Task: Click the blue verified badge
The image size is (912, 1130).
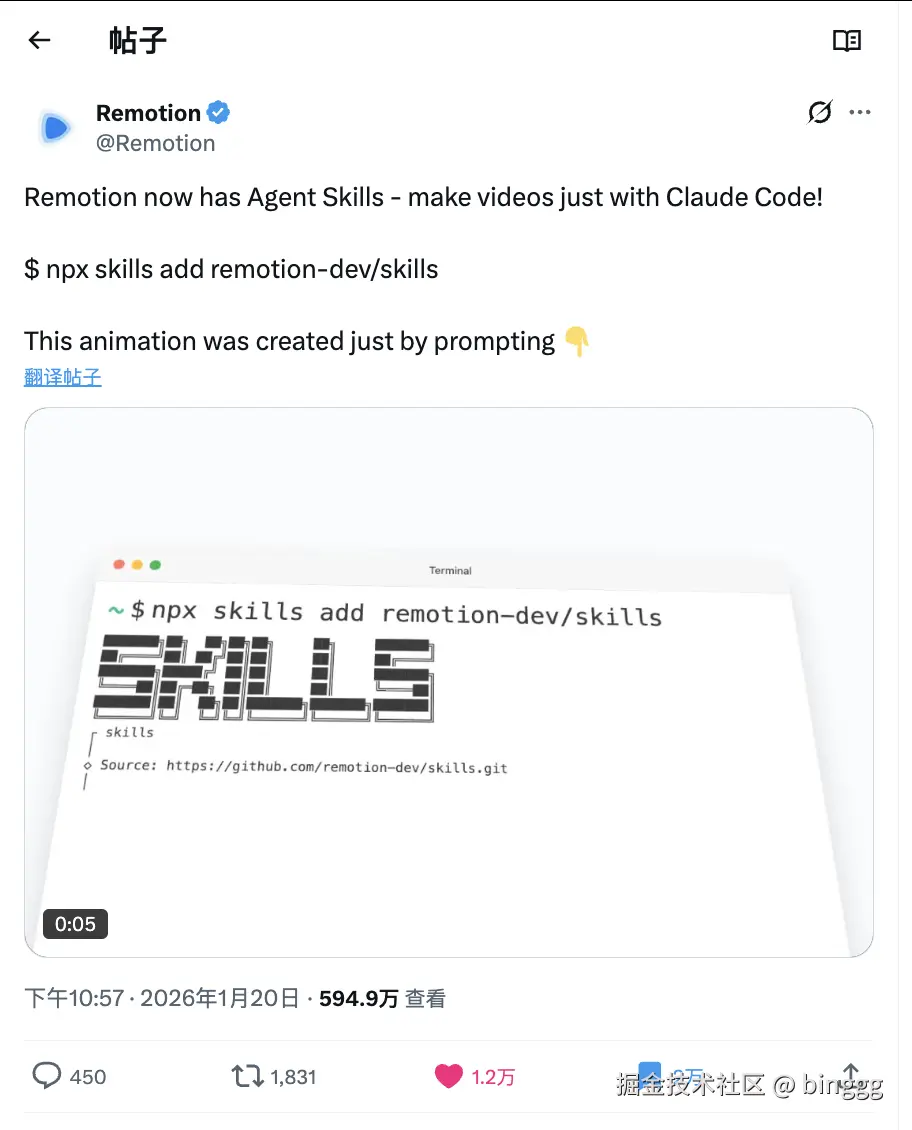Action: click(218, 112)
